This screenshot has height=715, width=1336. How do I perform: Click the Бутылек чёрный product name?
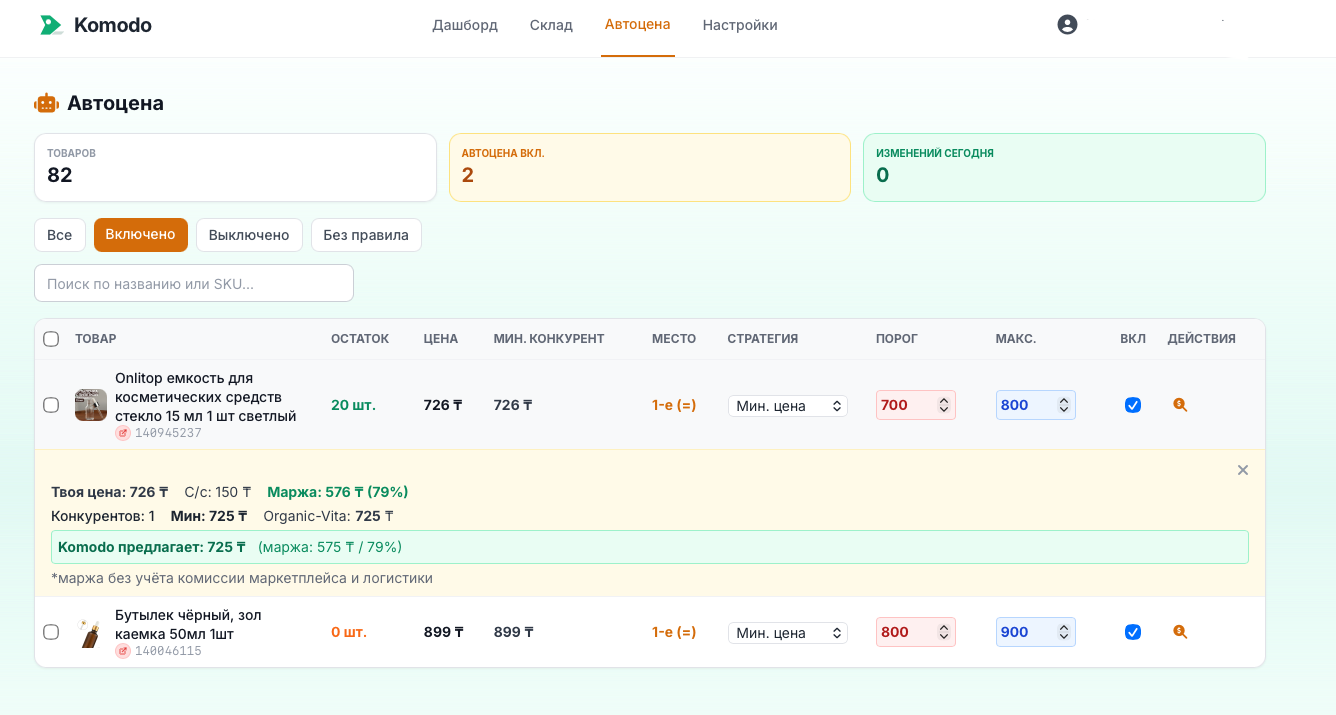(x=188, y=624)
